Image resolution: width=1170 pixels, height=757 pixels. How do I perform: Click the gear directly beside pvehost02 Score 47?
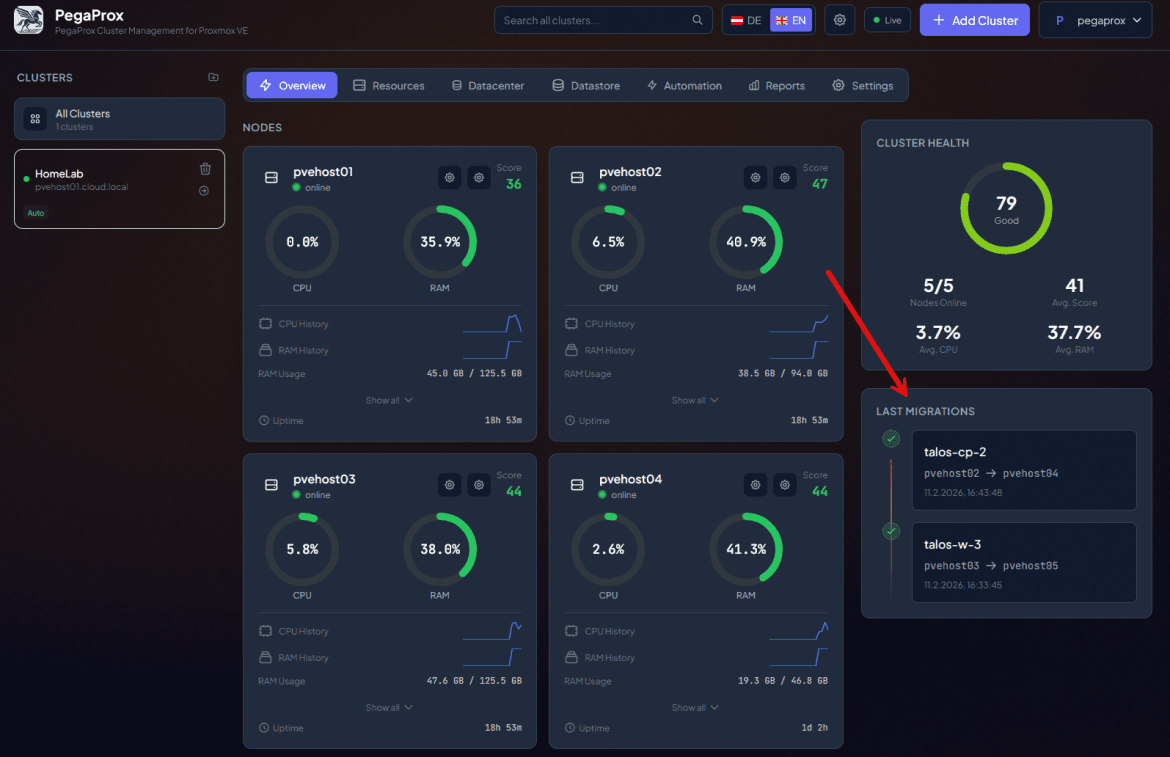[785, 178]
